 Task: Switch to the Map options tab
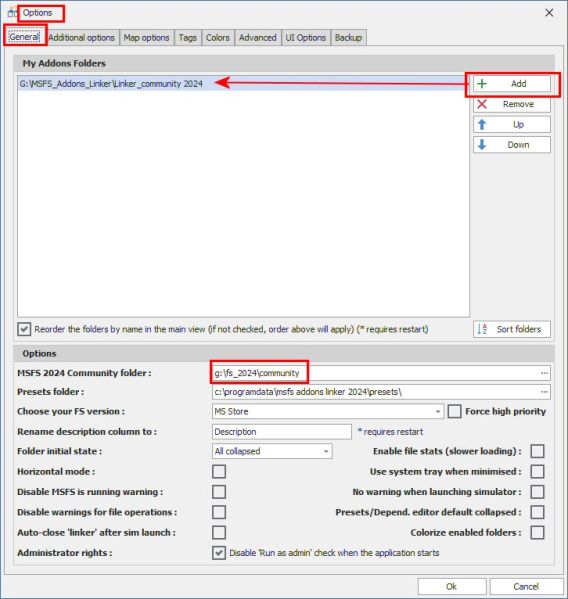click(x=147, y=37)
